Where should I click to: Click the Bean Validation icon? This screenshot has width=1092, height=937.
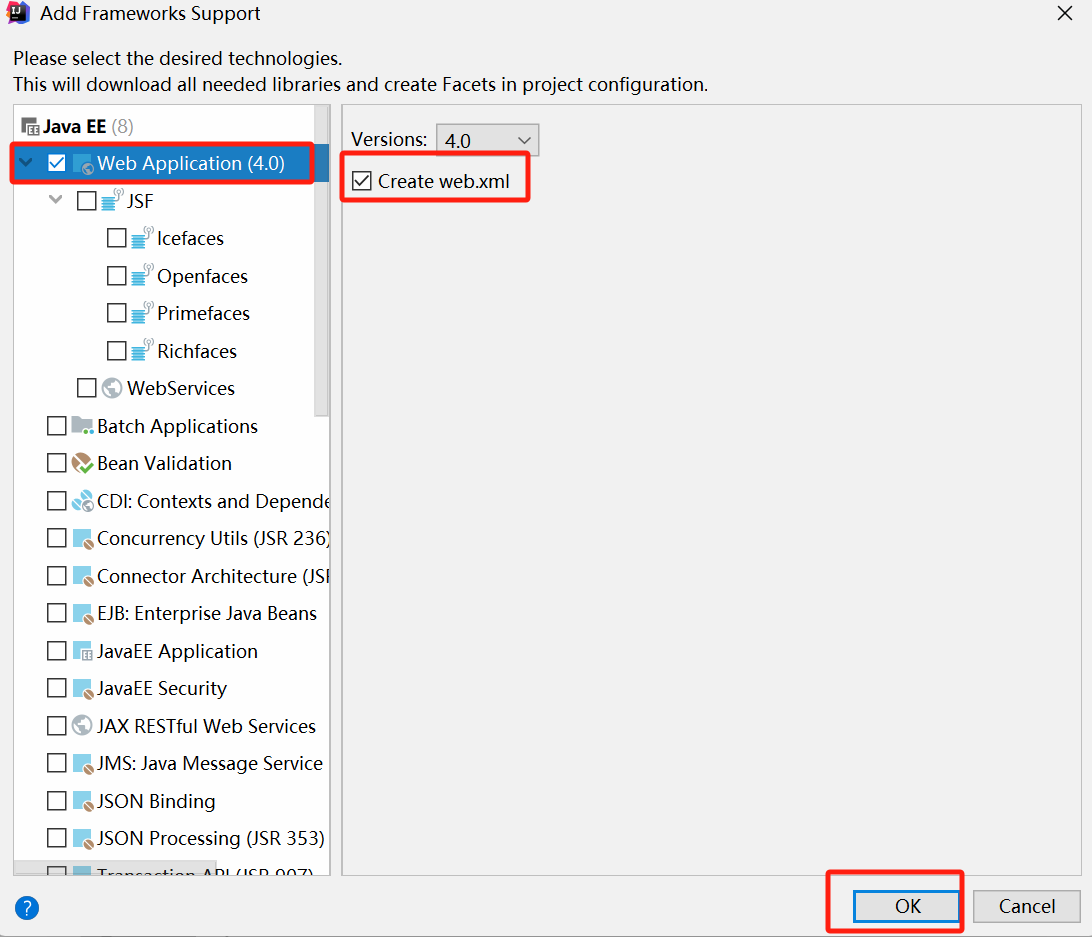(82, 463)
